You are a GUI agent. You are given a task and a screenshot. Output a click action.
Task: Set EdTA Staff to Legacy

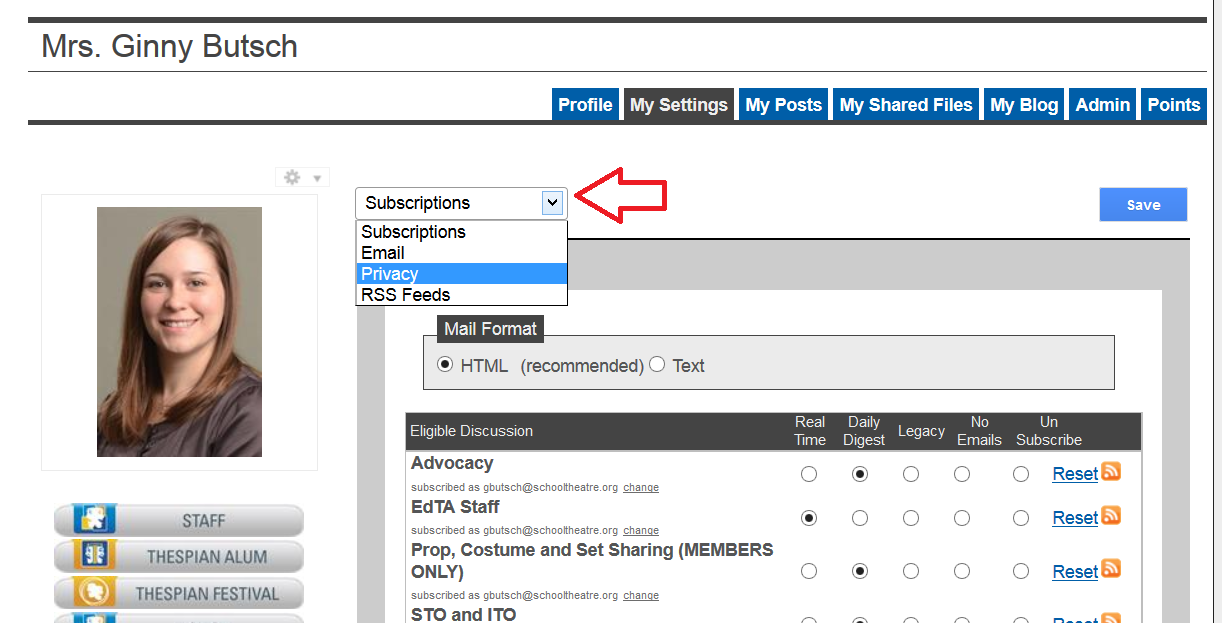tap(911, 518)
